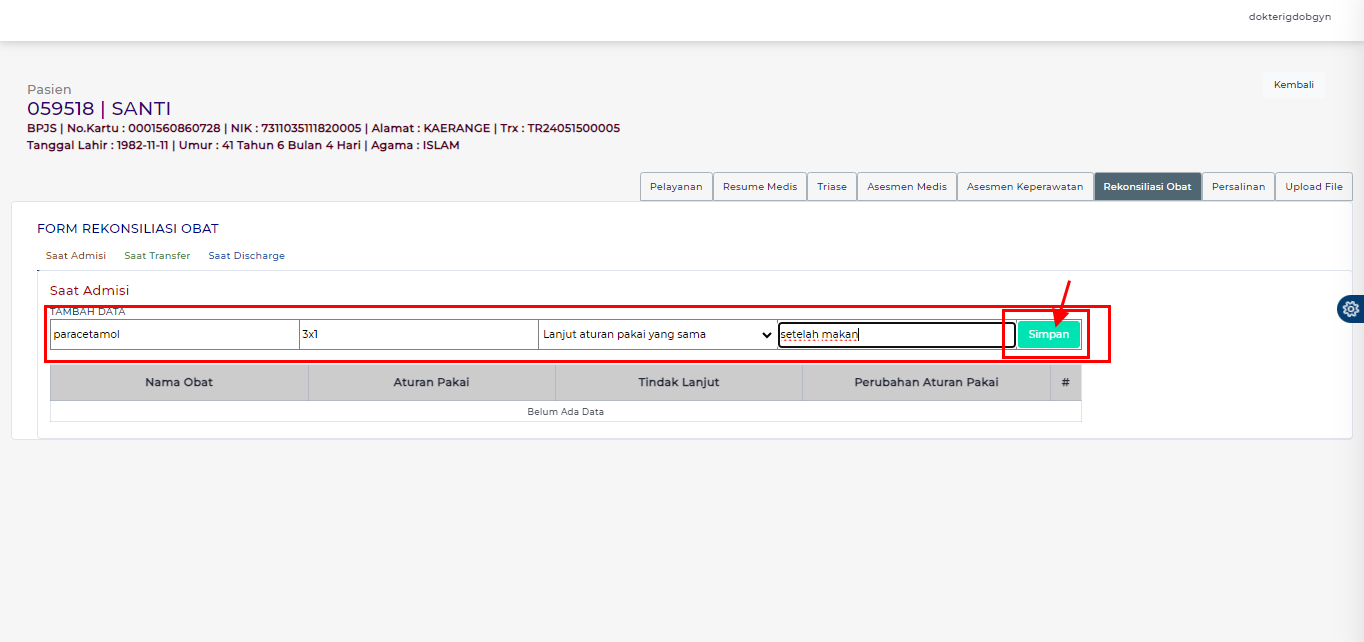Expand the Tindak Lanjut dropdown
Image resolution: width=1364 pixels, height=642 pixels.
[x=657, y=335]
